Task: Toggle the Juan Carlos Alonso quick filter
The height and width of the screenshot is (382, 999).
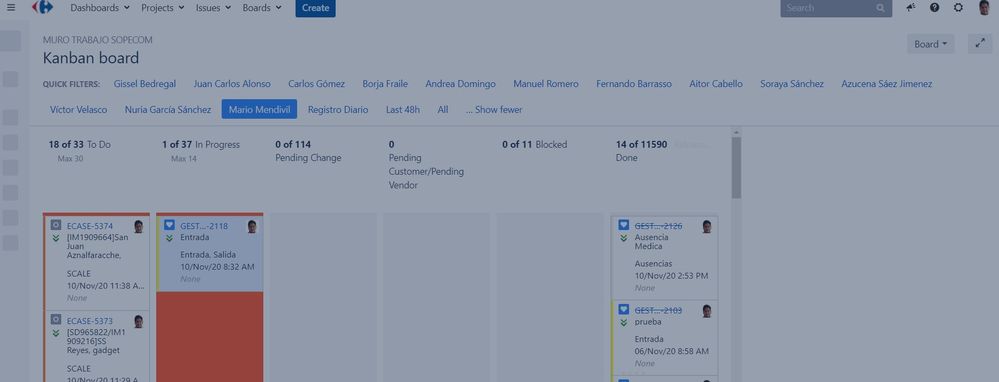Action: pos(232,84)
